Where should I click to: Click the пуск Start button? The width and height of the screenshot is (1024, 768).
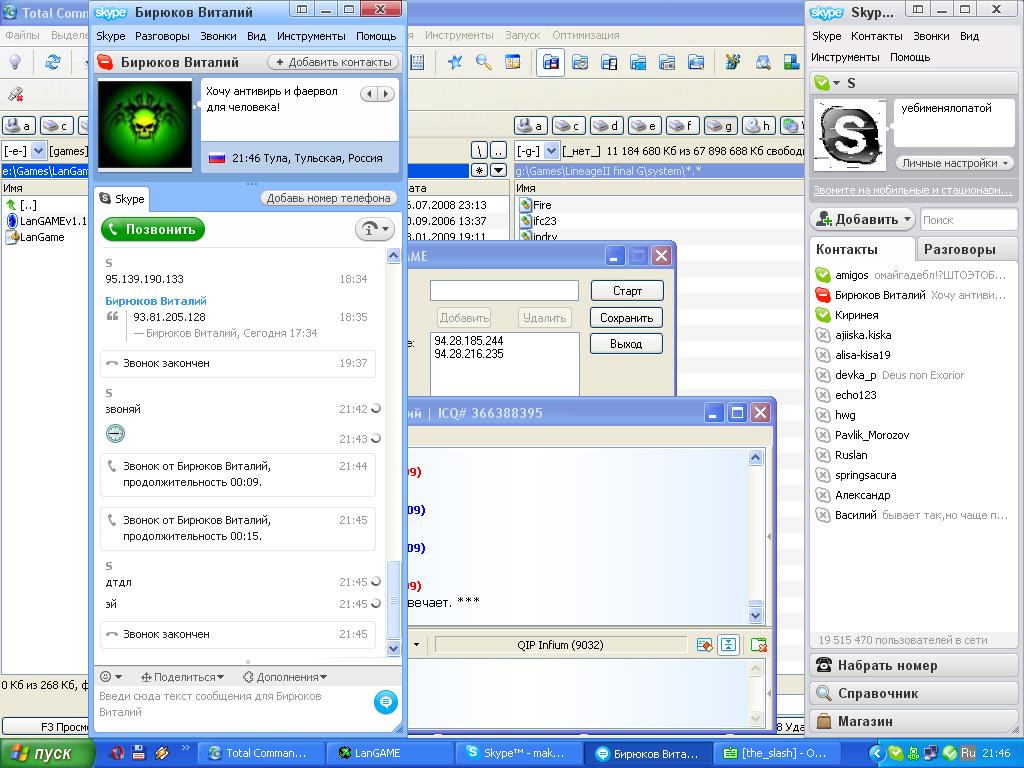(x=46, y=754)
